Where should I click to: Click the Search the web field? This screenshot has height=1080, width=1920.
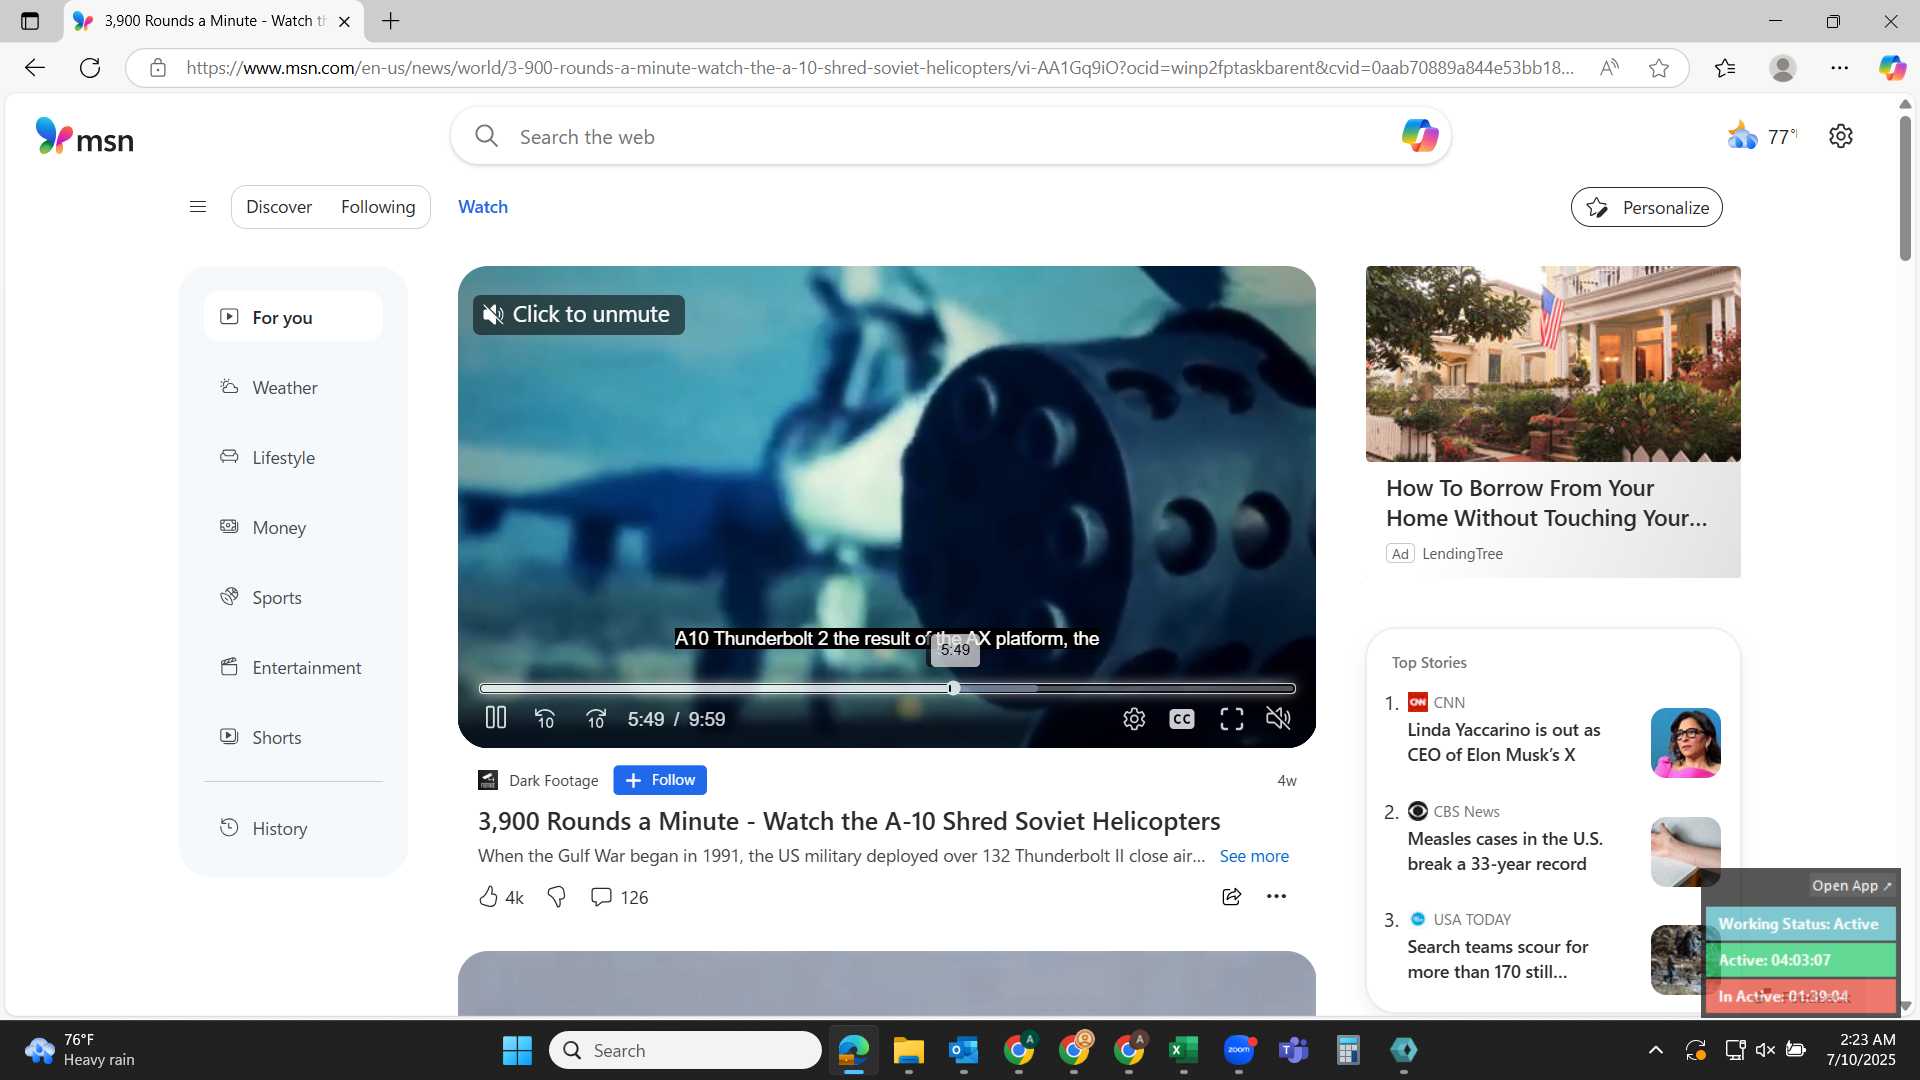click(950, 137)
